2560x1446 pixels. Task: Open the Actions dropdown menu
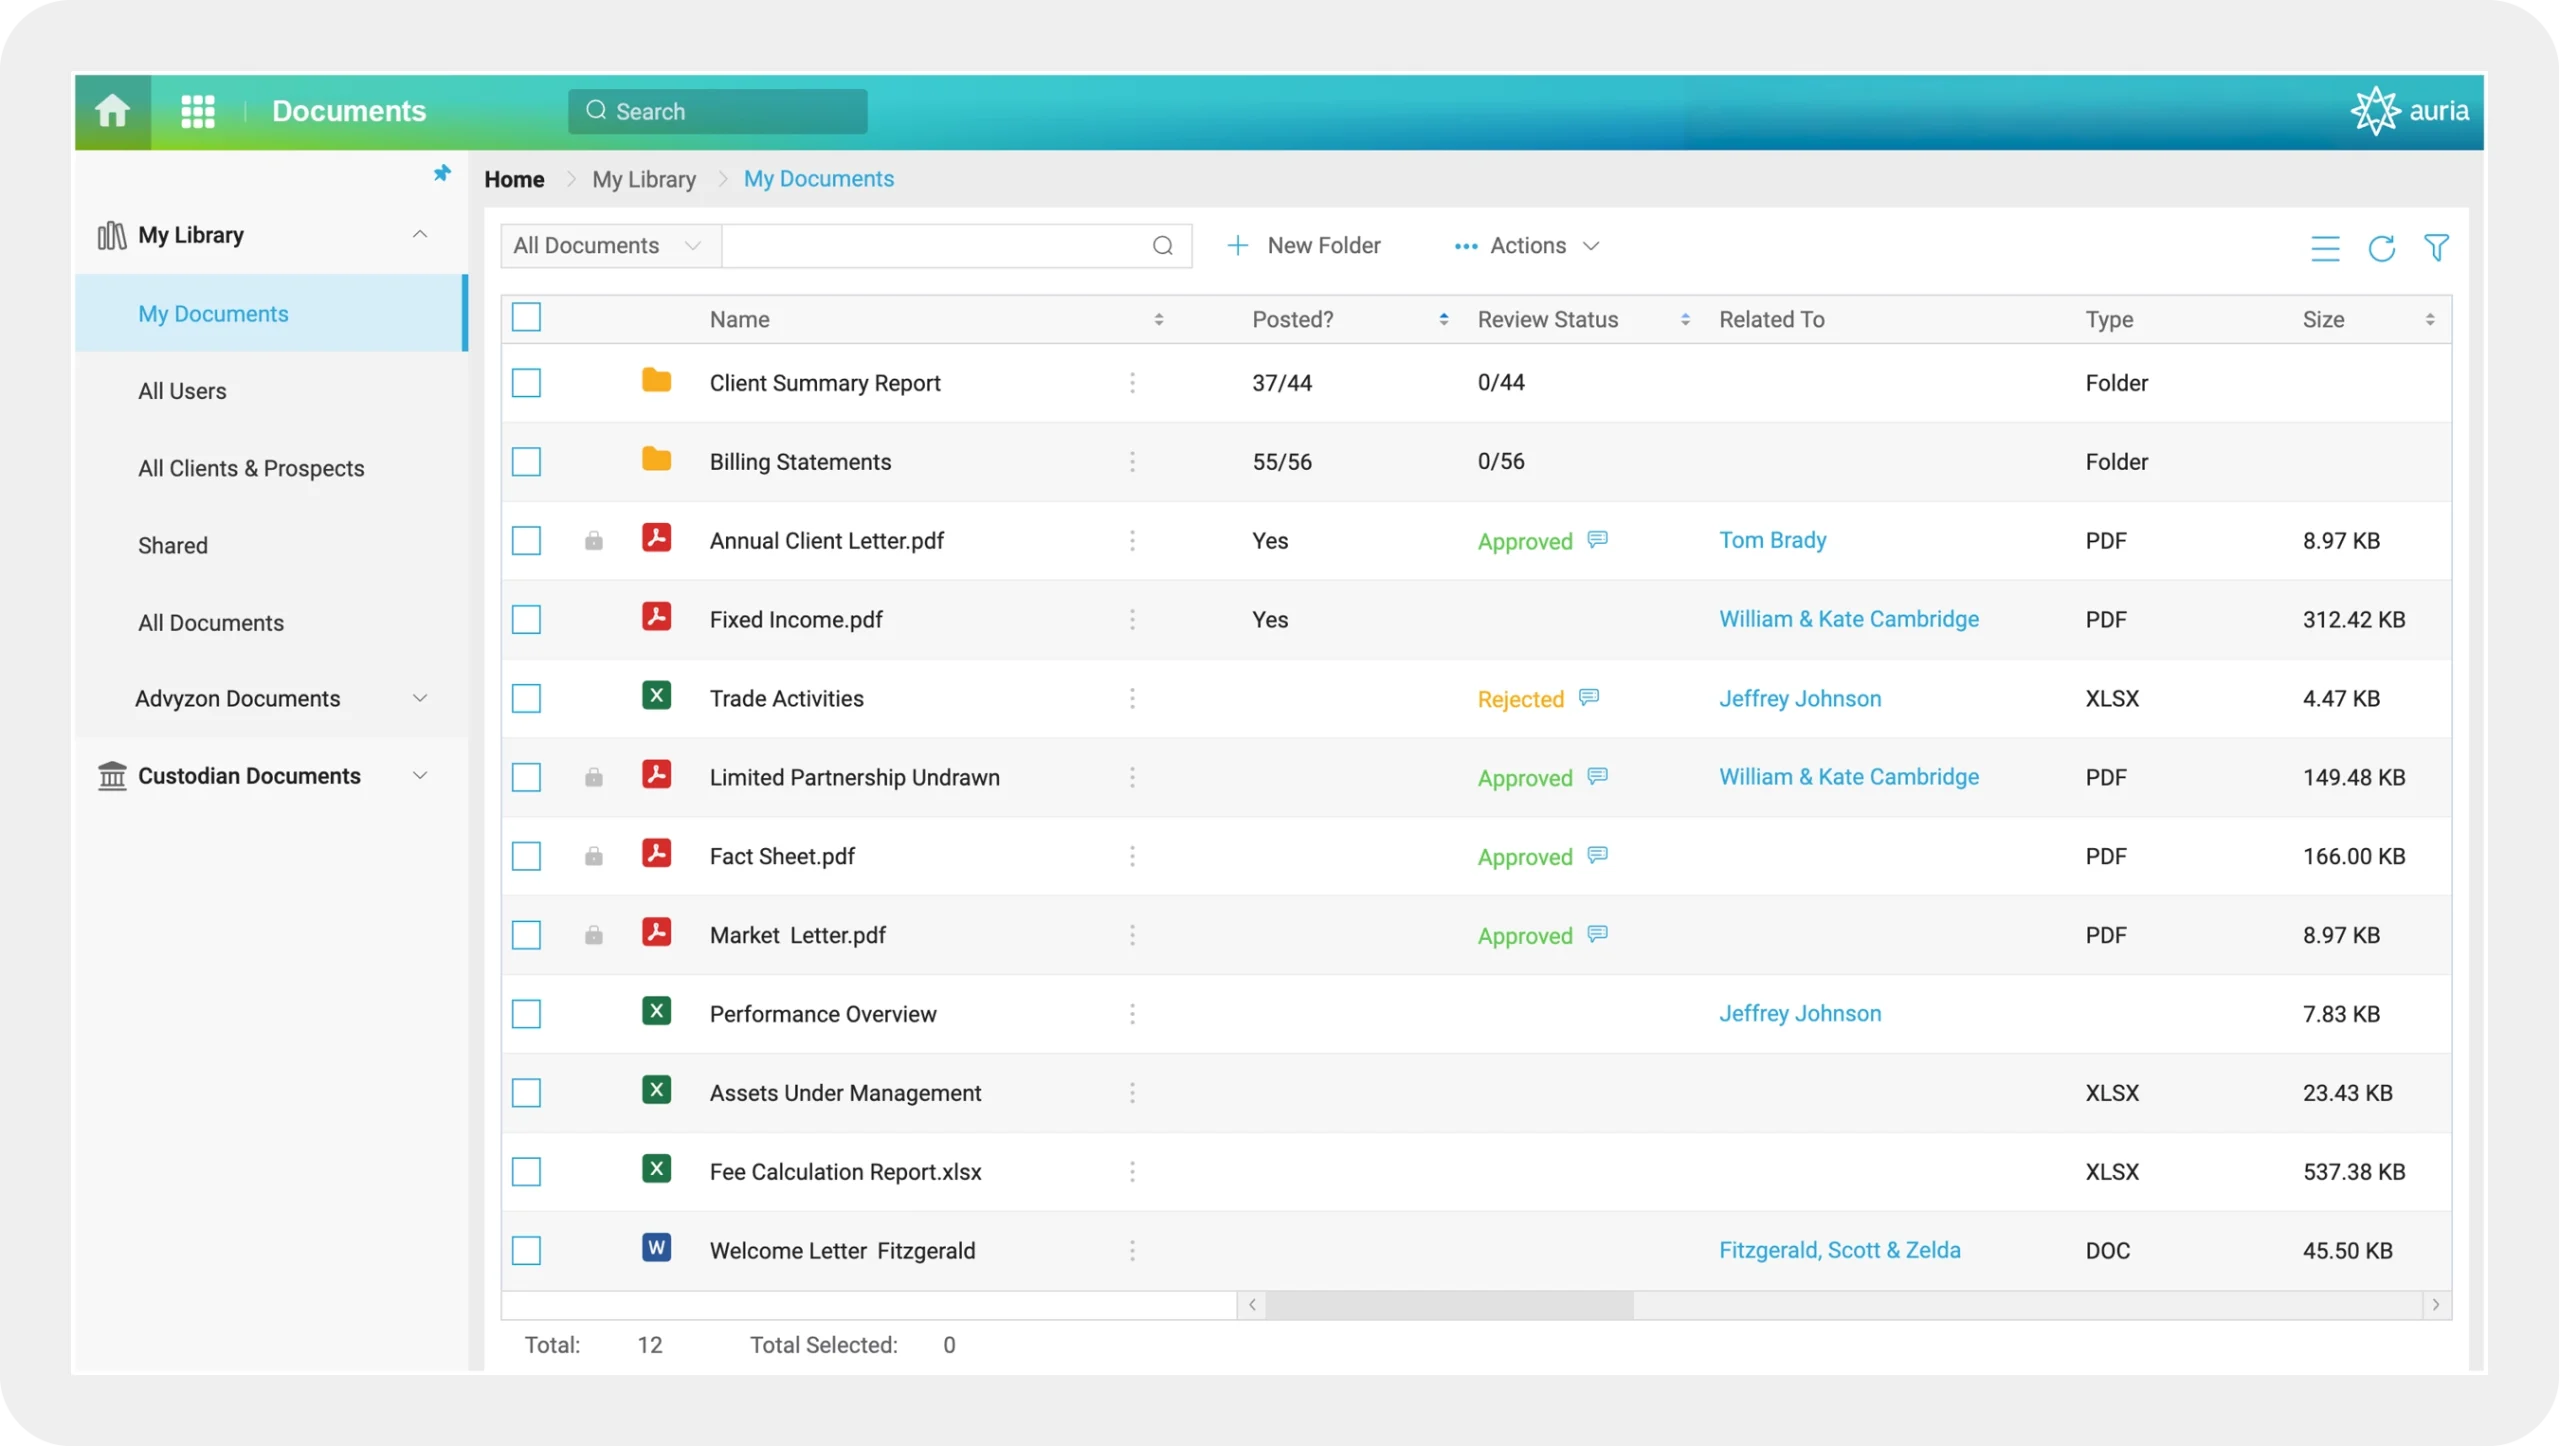(x=1527, y=245)
